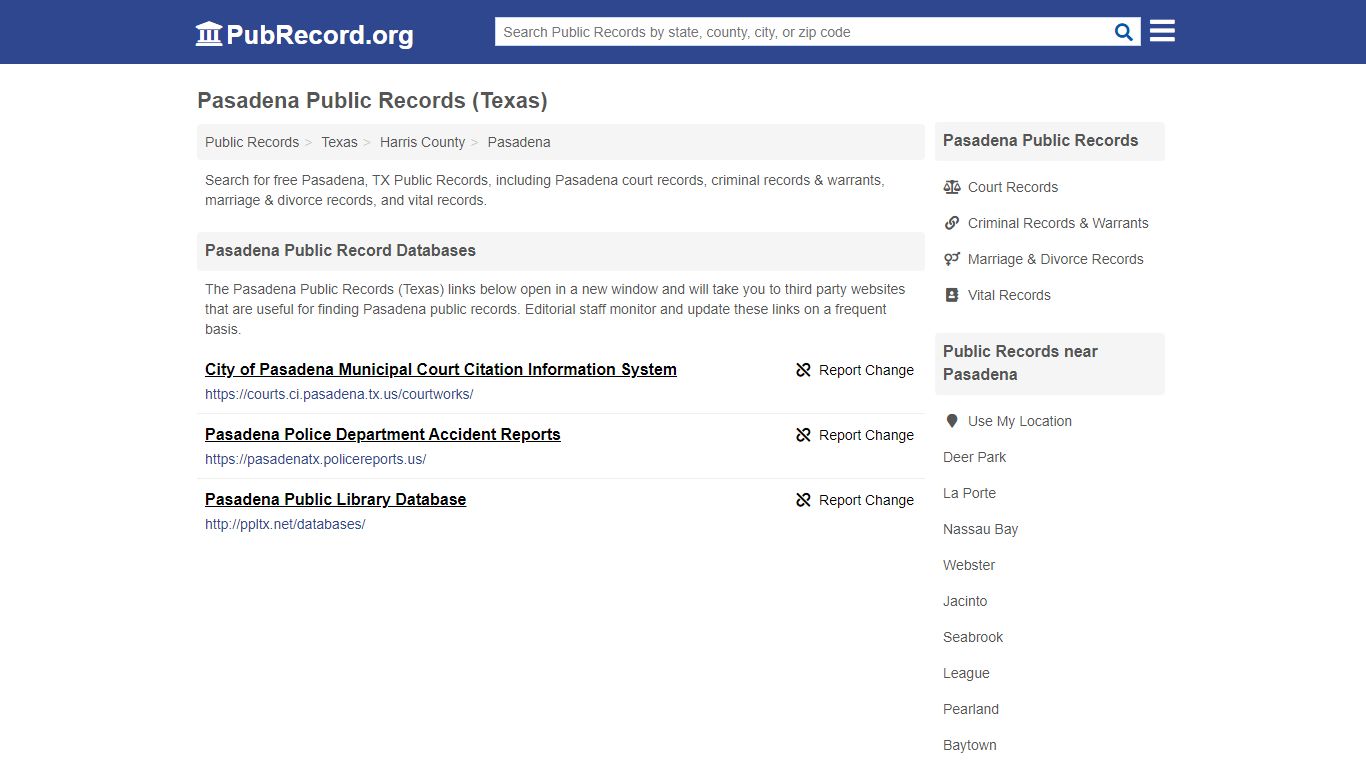Visit the pasadenatx.policereports.us URL
The height and width of the screenshot is (768, 1366).
click(316, 459)
